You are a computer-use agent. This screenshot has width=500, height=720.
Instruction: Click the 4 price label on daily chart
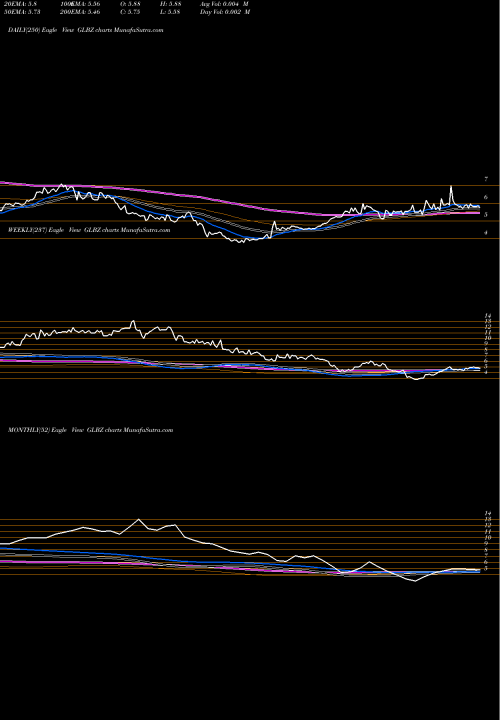click(x=486, y=233)
